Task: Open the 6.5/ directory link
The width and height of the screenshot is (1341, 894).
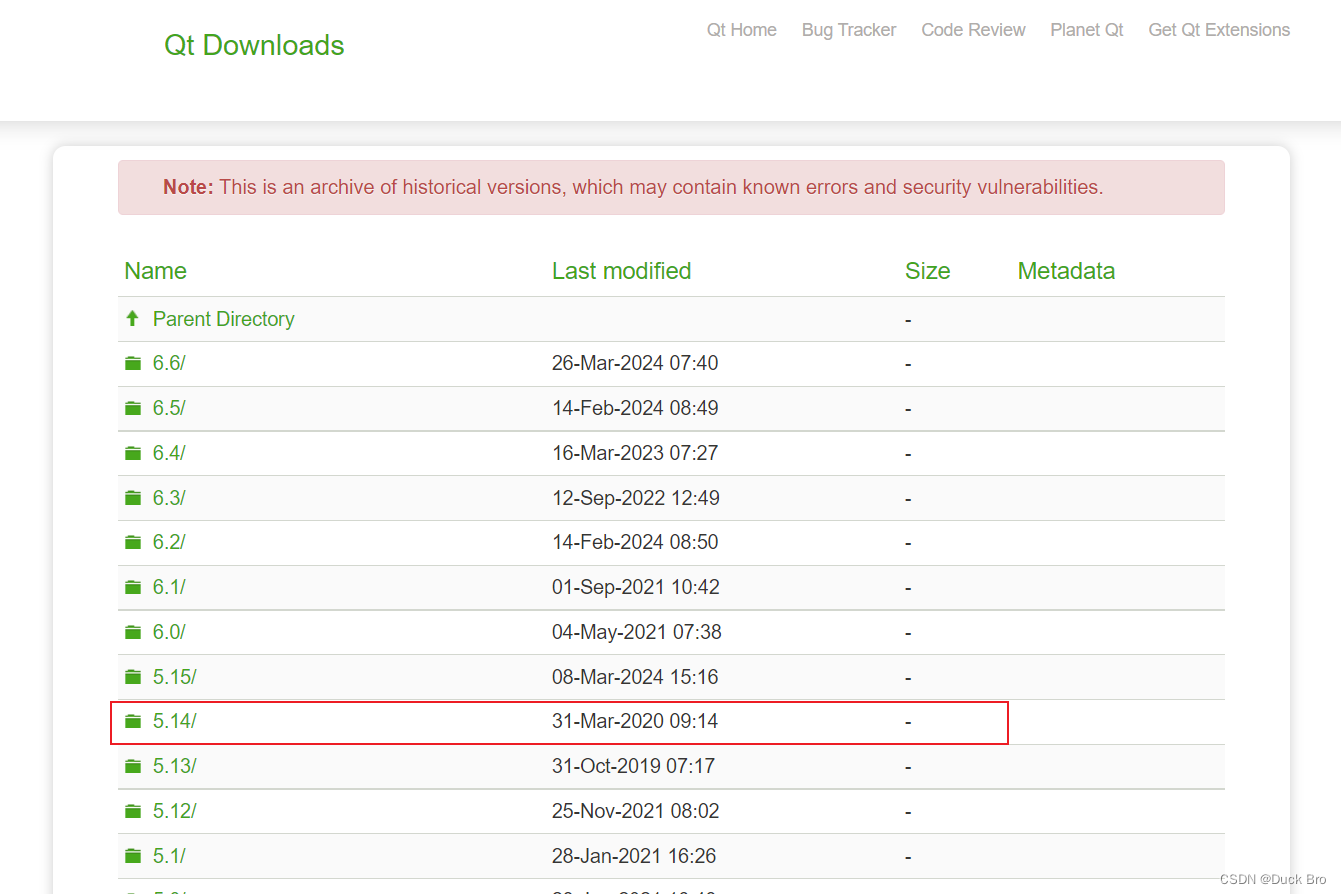Action: click(x=169, y=408)
